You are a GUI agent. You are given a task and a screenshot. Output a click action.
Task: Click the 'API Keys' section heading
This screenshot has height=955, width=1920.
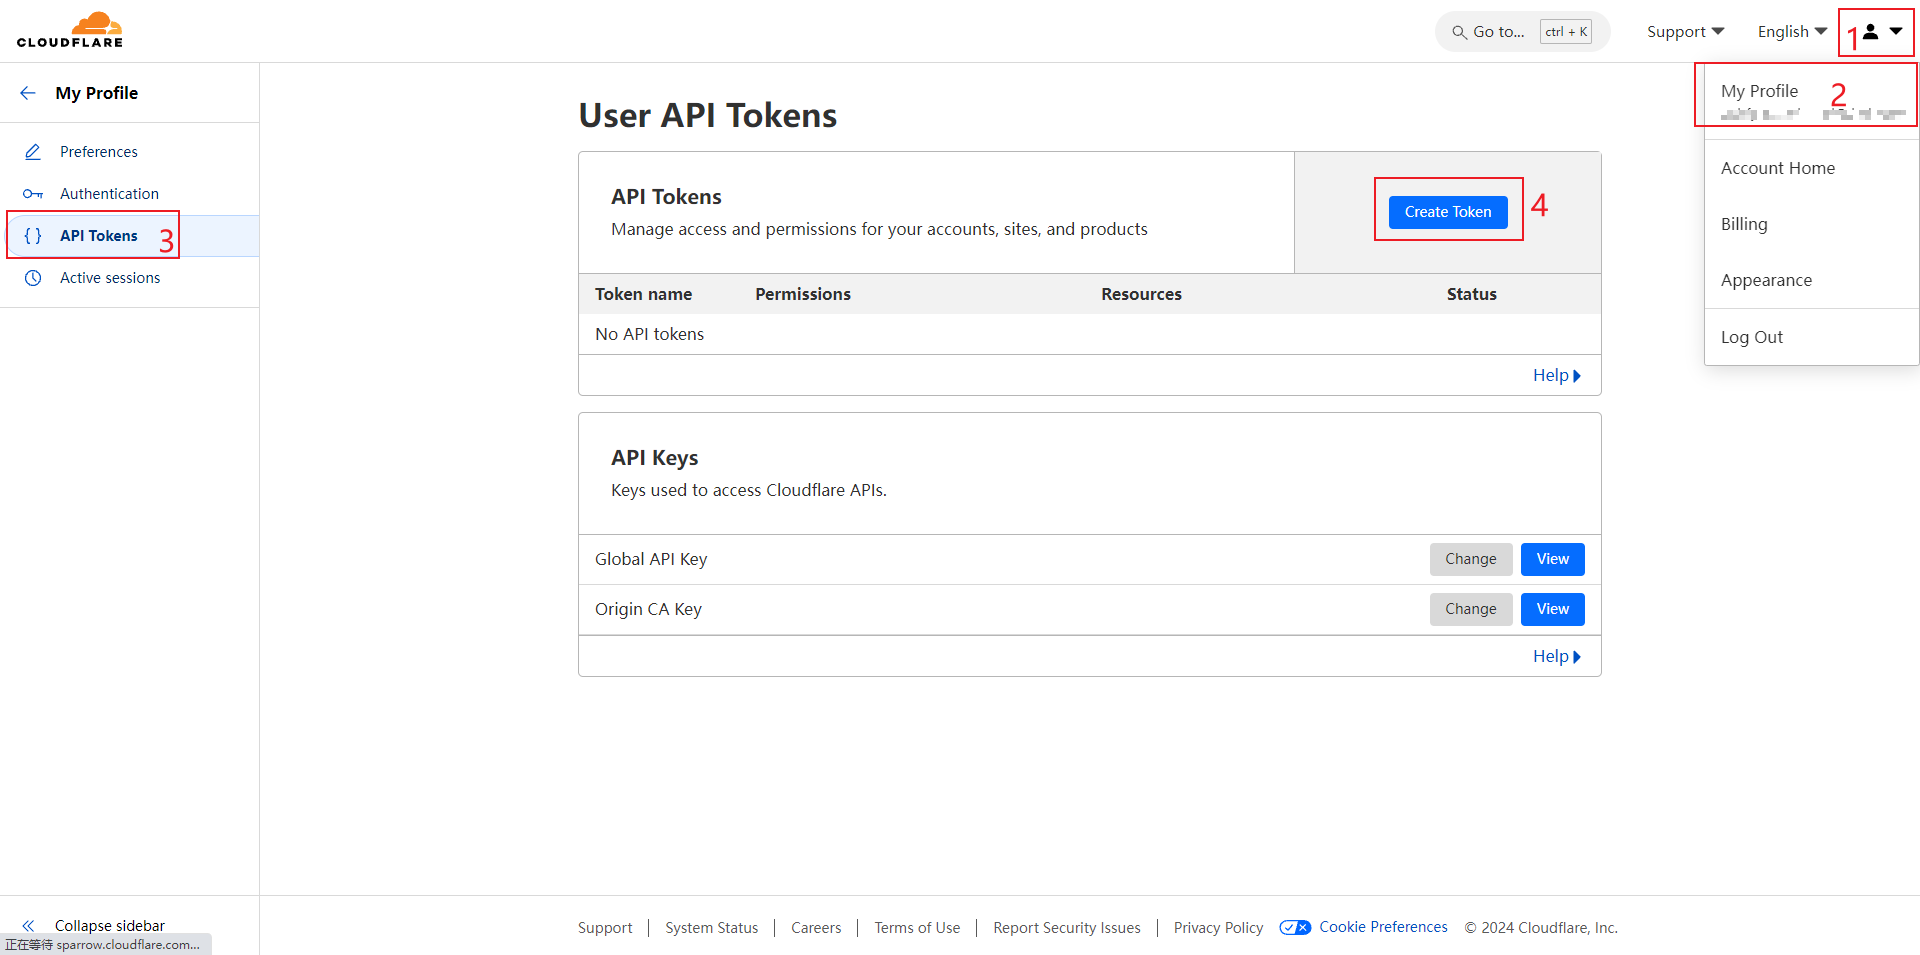coord(655,458)
